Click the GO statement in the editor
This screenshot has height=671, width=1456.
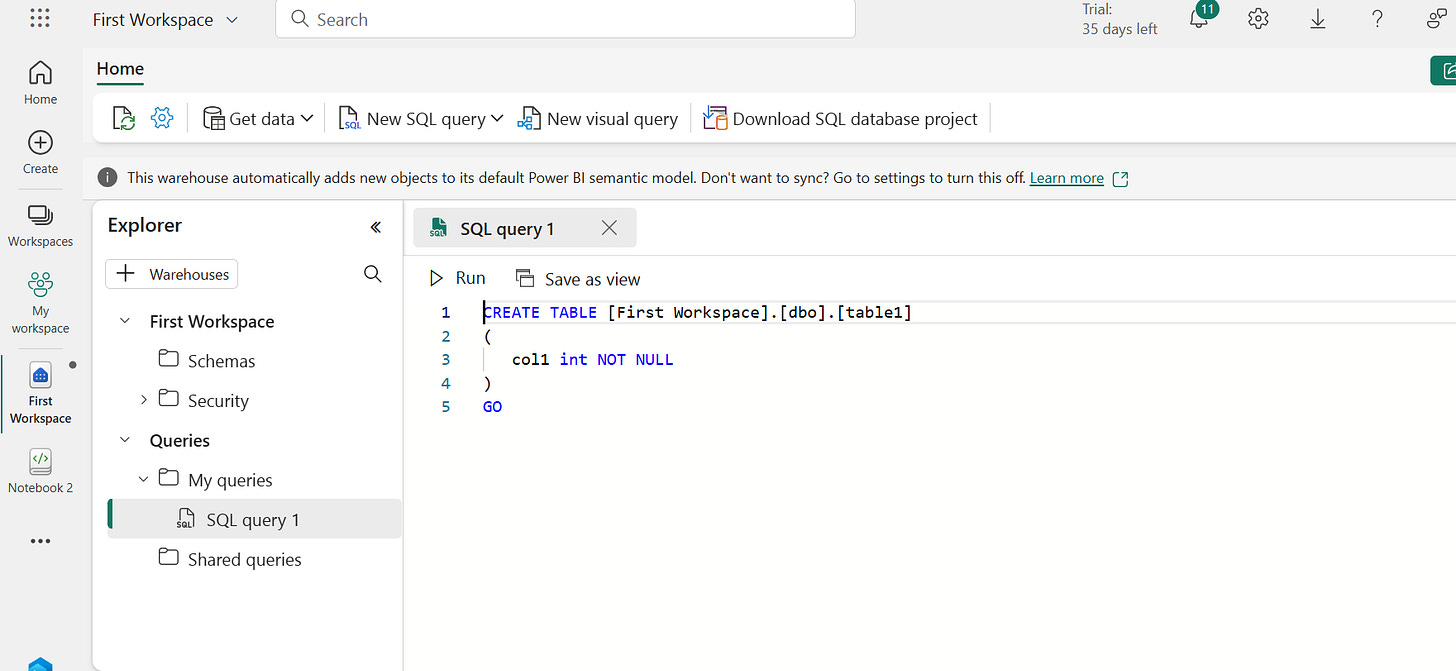(492, 406)
